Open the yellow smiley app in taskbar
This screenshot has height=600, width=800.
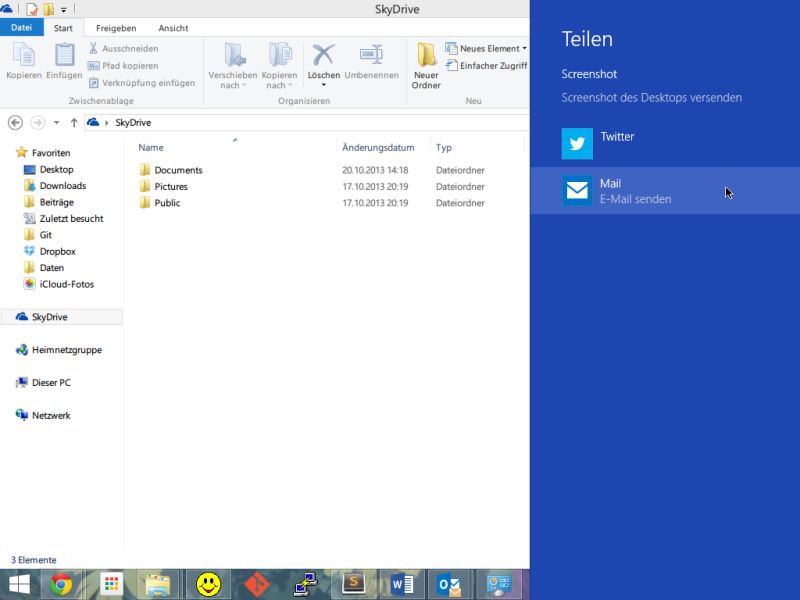coord(208,584)
